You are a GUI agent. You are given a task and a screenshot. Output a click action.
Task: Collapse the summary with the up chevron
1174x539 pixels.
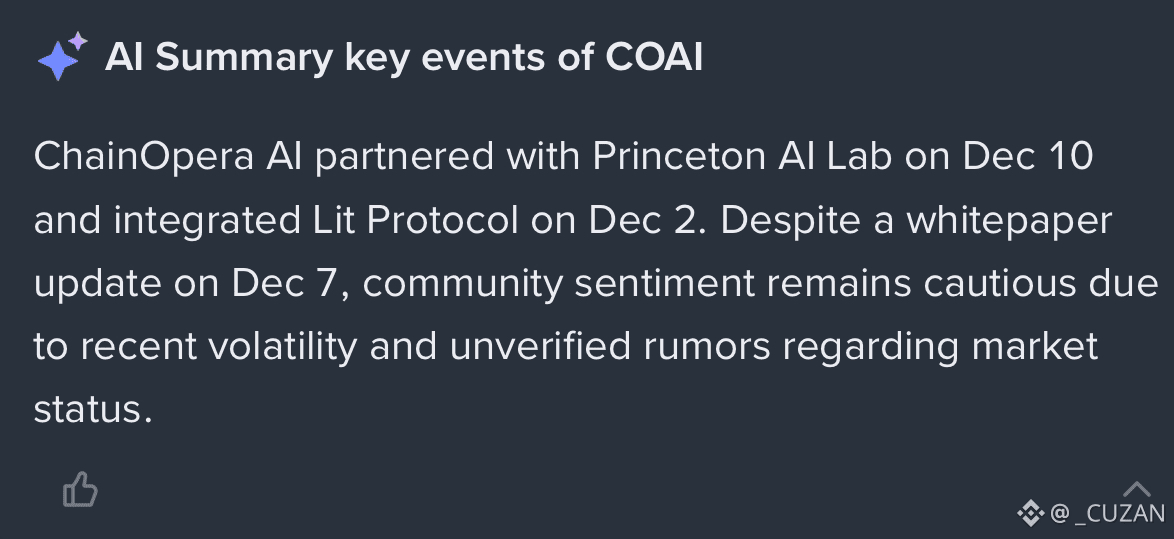[x=1137, y=489]
